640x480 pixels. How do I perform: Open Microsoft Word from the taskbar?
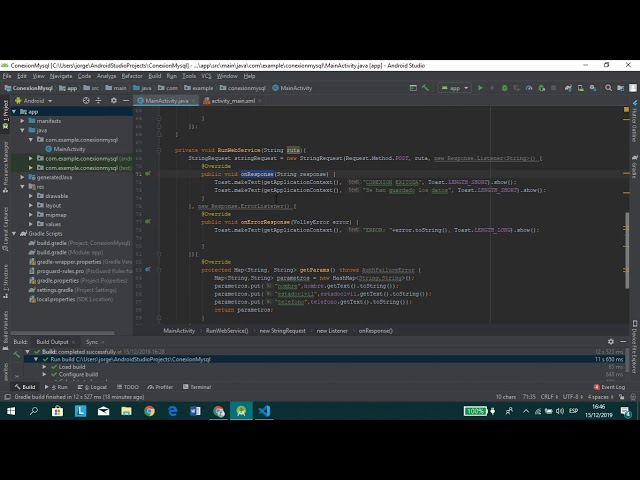pyautogui.click(x=196, y=411)
